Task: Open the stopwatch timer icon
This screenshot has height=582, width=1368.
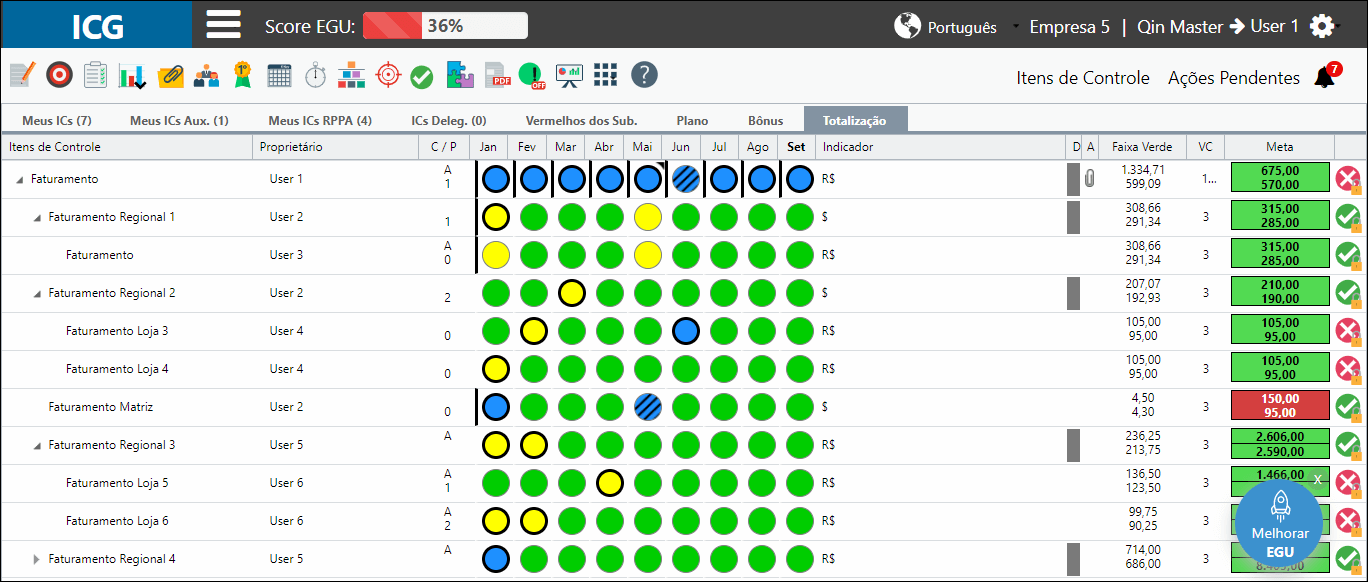Action: tap(315, 75)
